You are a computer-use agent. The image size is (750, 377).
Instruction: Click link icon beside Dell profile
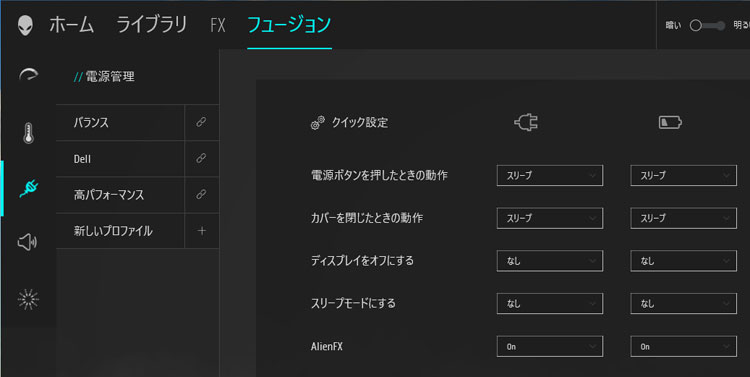pos(201,158)
